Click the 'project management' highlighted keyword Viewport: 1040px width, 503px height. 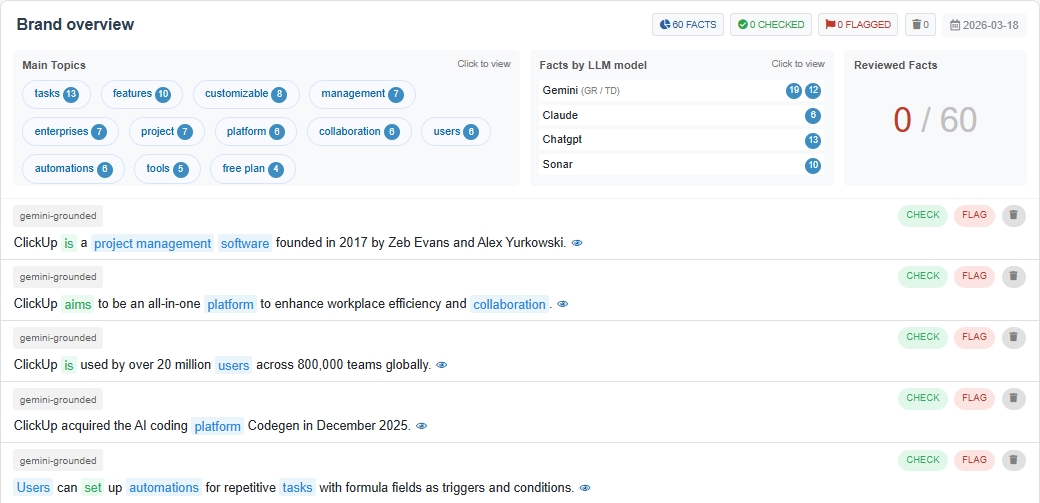point(153,244)
